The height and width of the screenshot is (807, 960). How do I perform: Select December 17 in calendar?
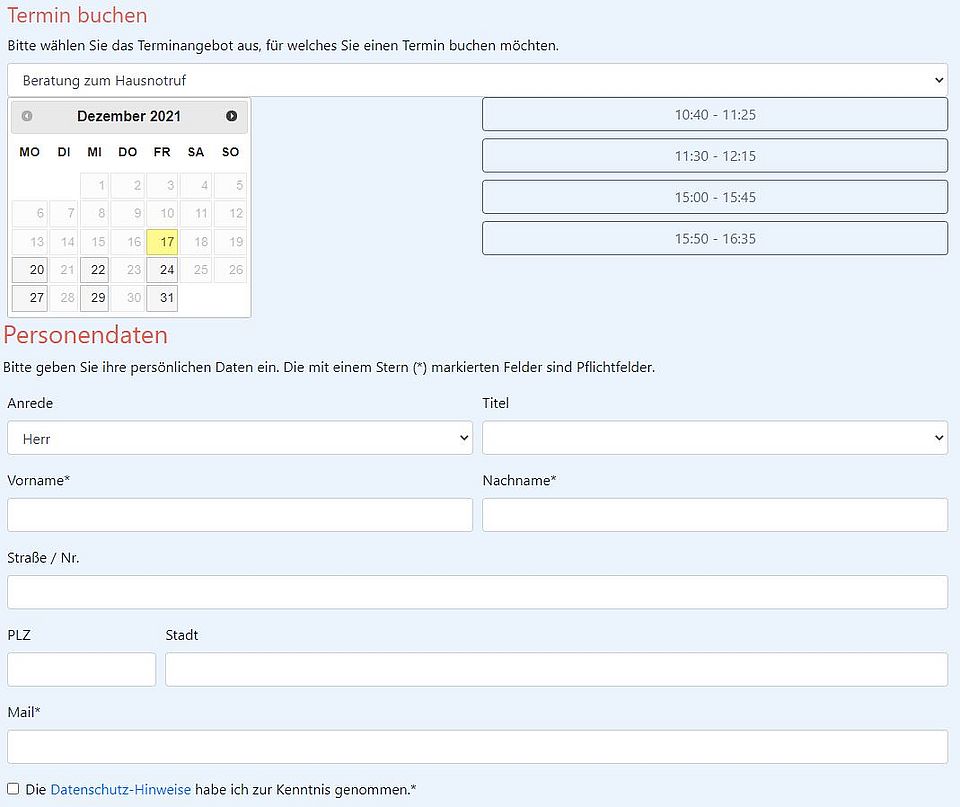tap(162, 242)
